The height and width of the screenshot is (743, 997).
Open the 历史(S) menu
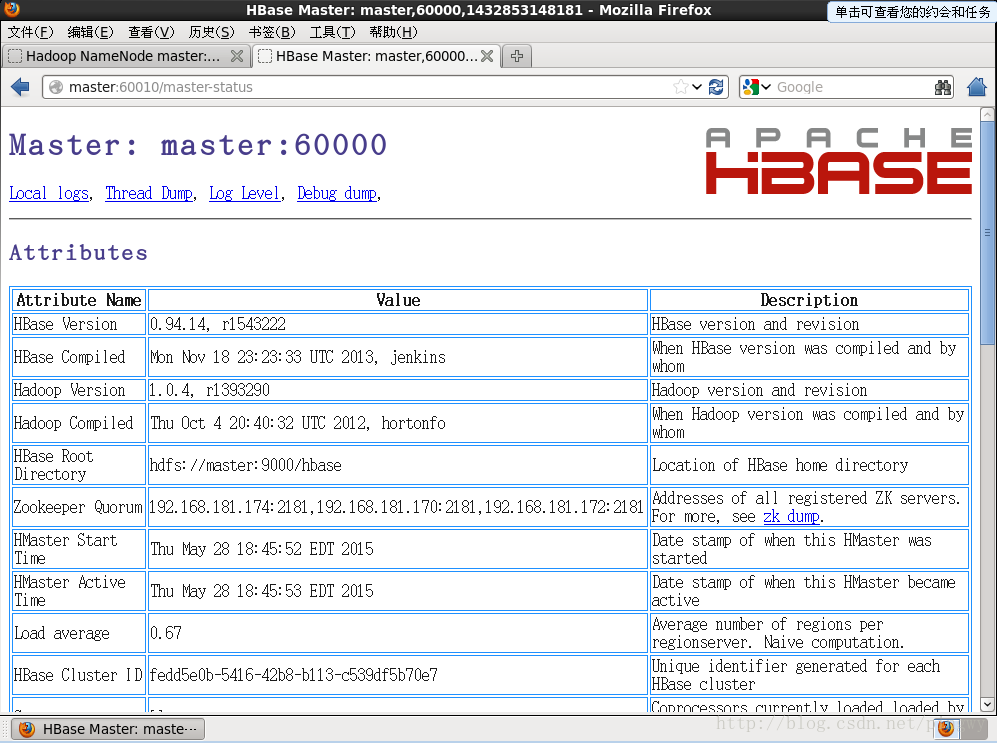click(211, 32)
